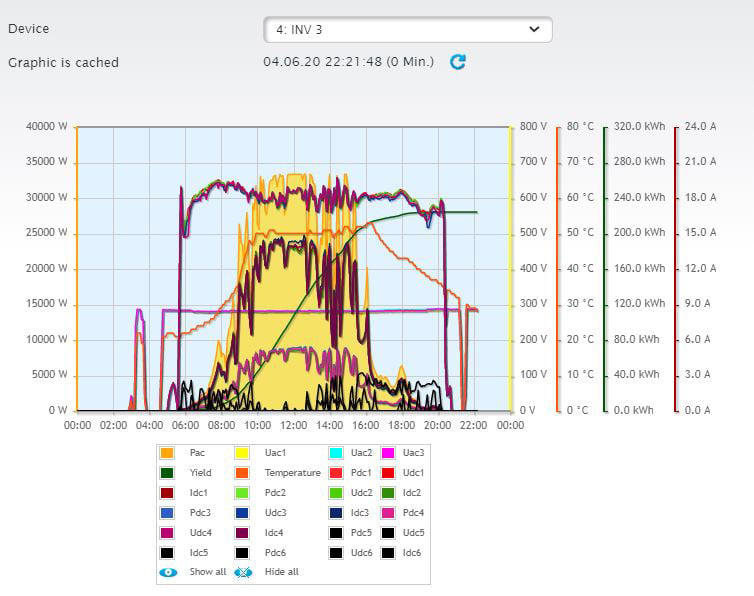The image size is (754, 596).
Task: Click the Uac1 legend label
Action: (x=275, y=453)
